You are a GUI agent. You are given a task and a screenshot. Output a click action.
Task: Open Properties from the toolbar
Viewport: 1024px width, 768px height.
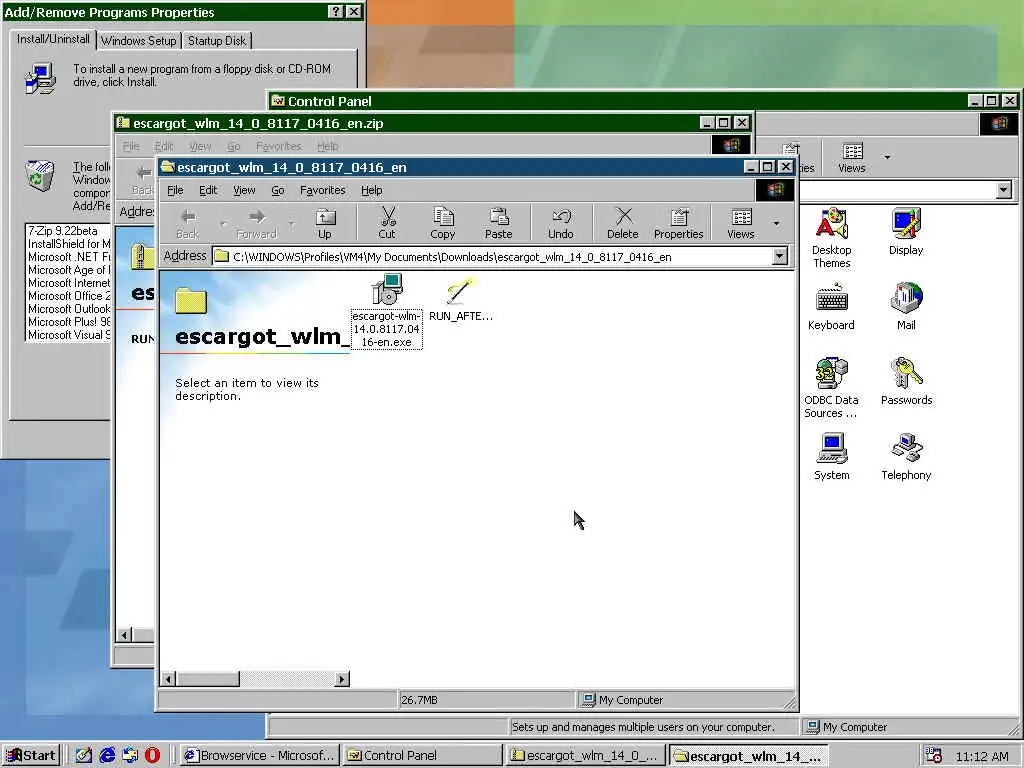click(679, 223)
